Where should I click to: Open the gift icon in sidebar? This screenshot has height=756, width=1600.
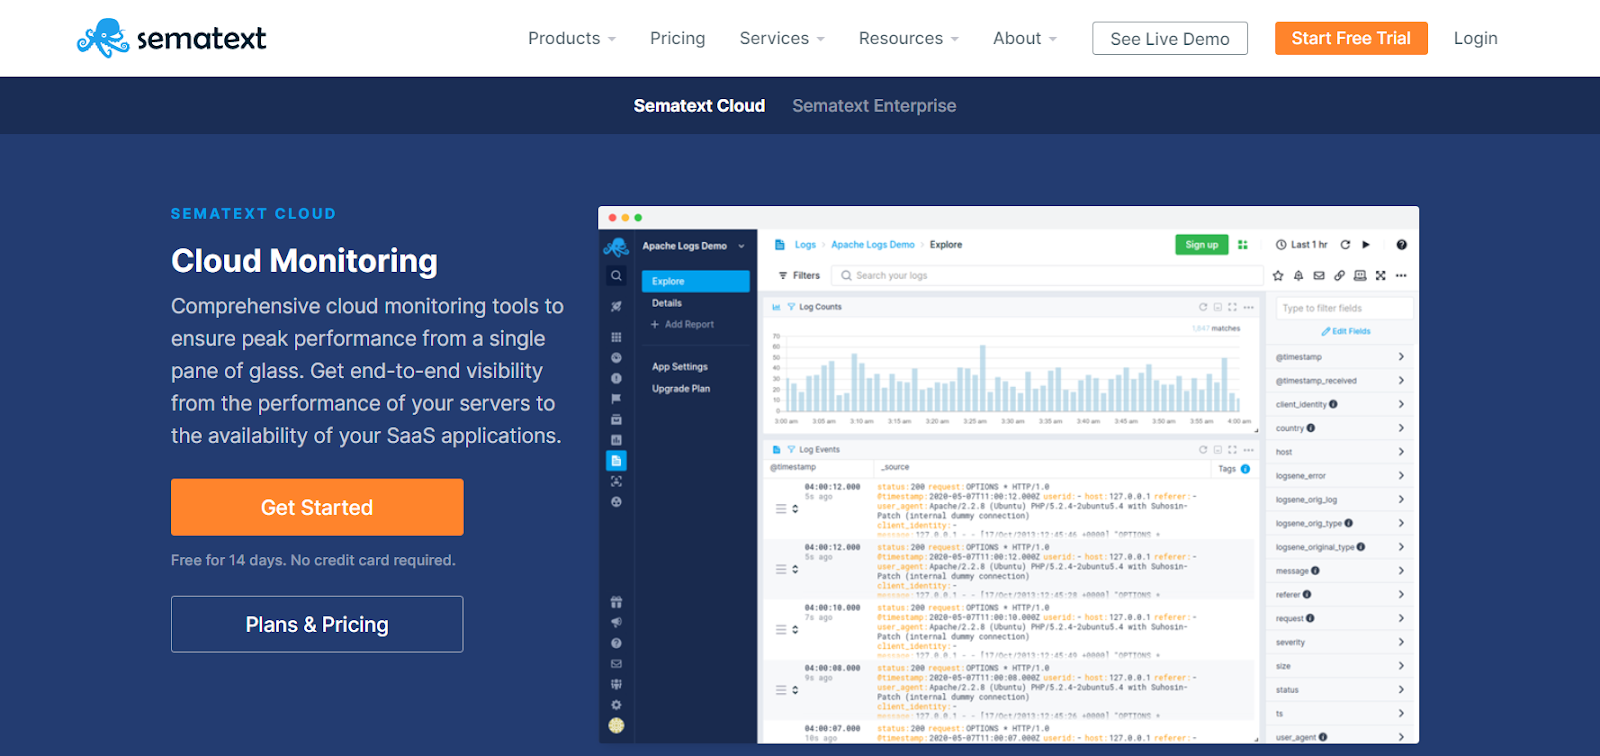pyautogui.click(x=616, y=602)
